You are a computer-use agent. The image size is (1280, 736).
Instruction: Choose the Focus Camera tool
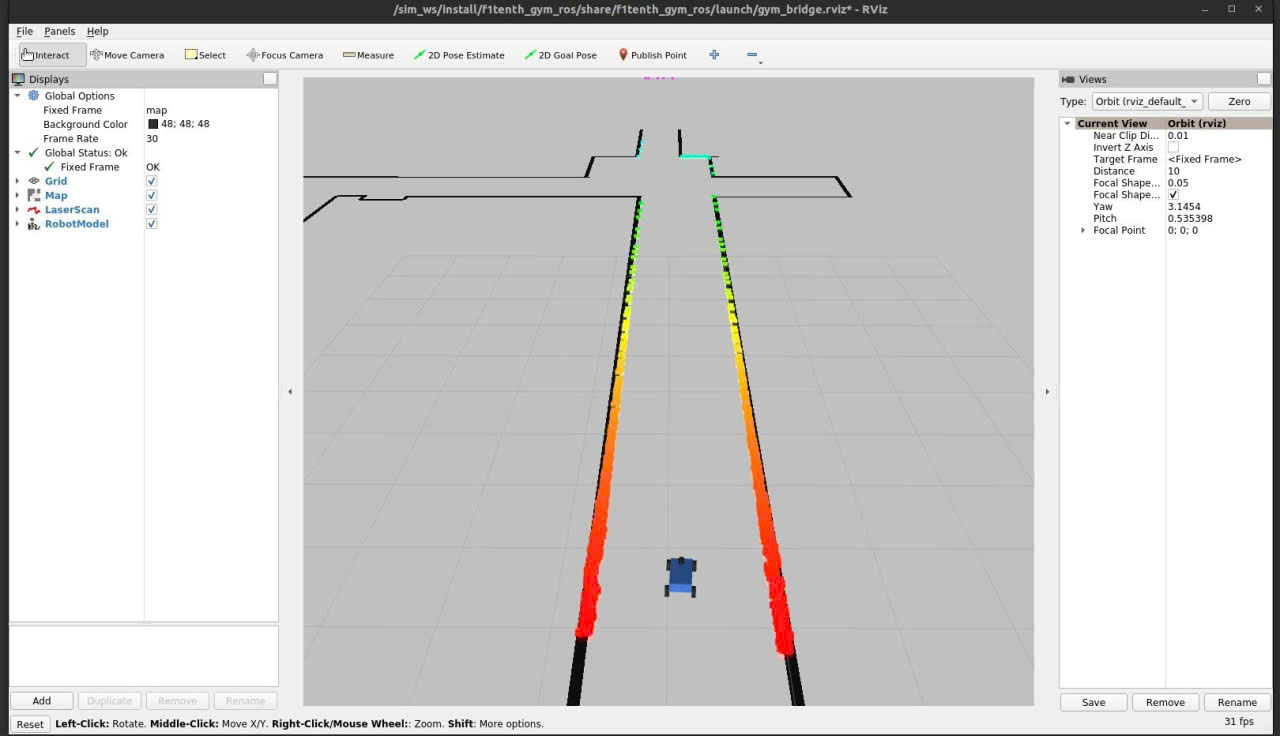click(284, 55)
